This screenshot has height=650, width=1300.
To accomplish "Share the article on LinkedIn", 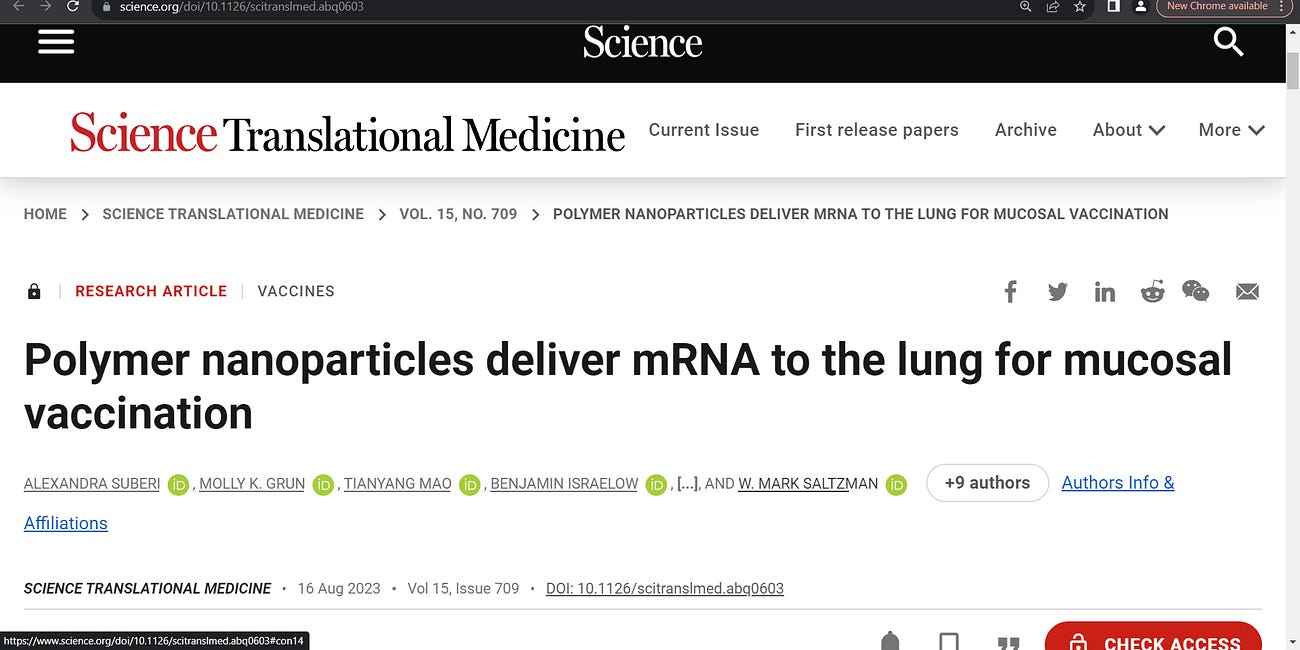I will pyautogui.click(x=1104, y=291).
